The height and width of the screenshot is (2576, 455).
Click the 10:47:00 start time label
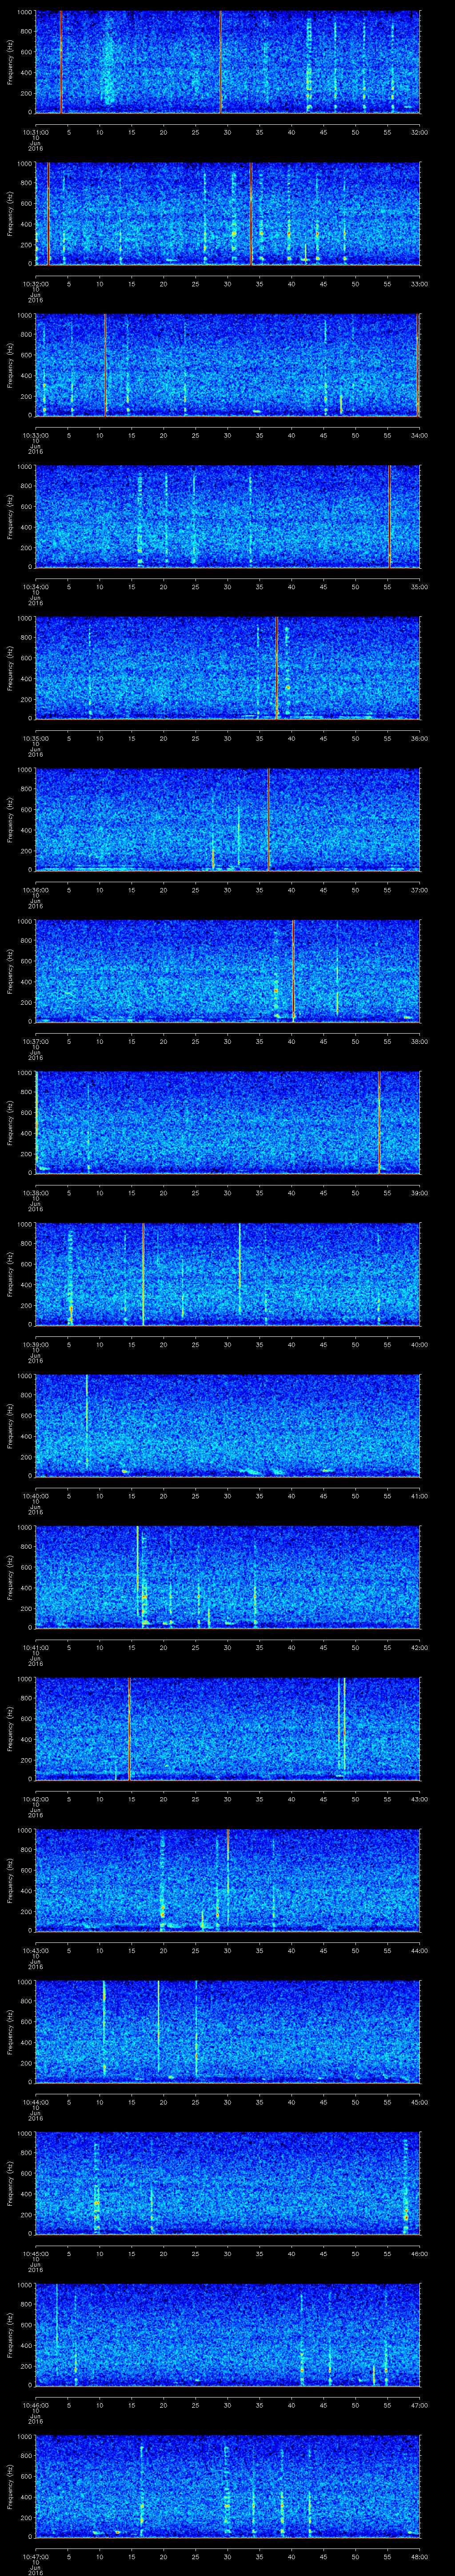tap(35, 2556)
